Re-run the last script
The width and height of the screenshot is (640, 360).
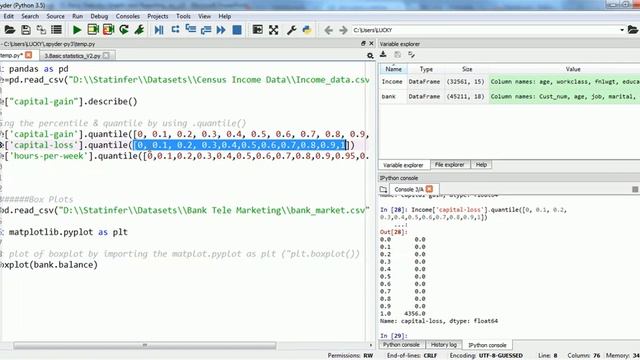(124, 30)
